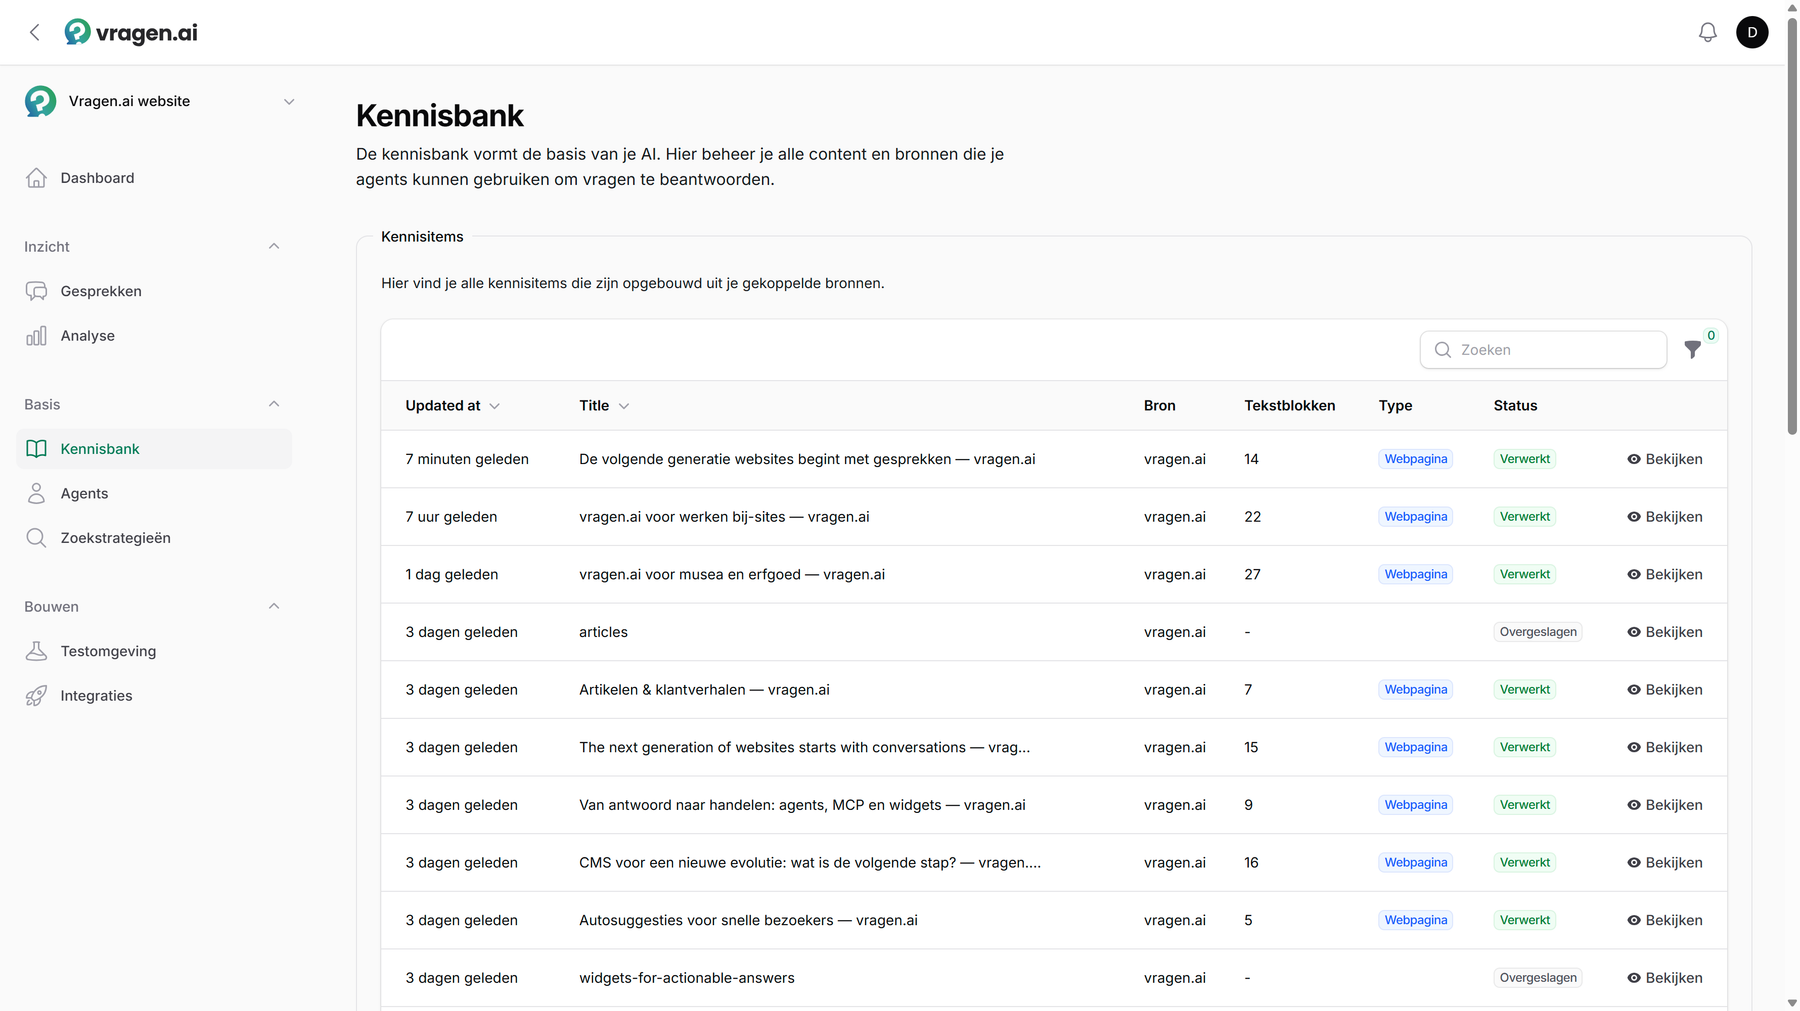Viewport: 1800px width, 1011px height.
Task: Click Bekijken for 'widgets-for-actionable-answers' row
Action: coord(1664,978)
